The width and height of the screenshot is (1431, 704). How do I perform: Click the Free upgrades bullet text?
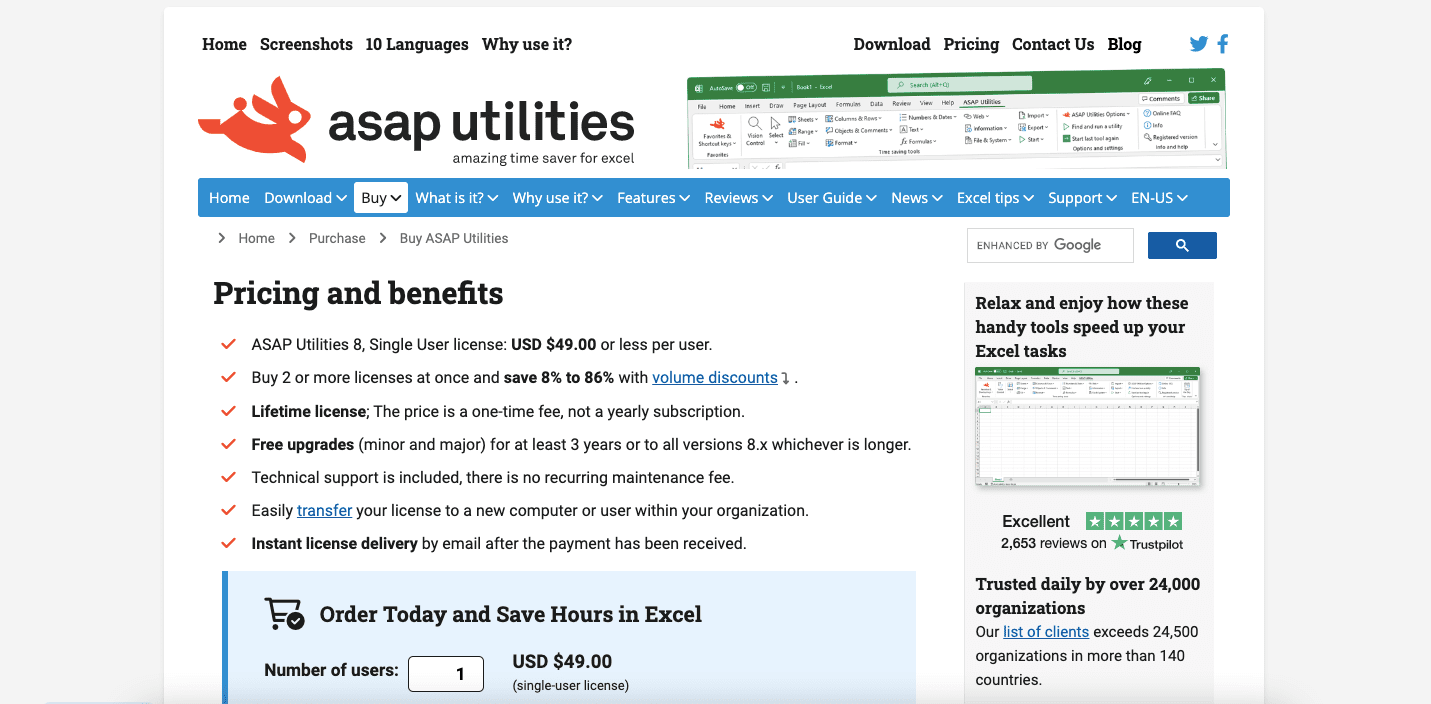(x=581, y=444)
